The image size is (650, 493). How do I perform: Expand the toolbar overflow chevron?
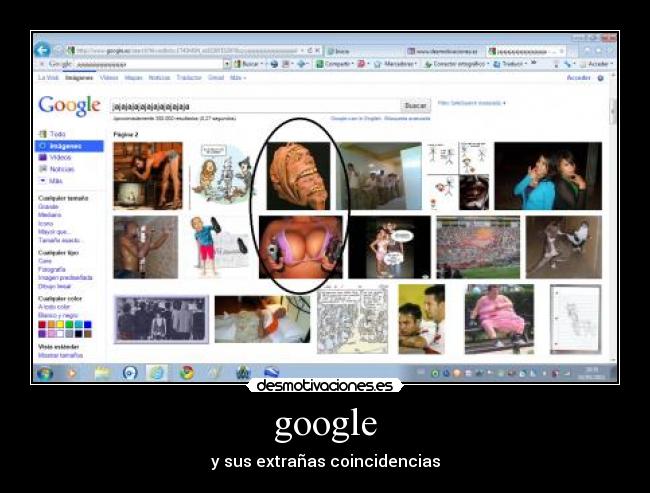(x=534, y=63)
